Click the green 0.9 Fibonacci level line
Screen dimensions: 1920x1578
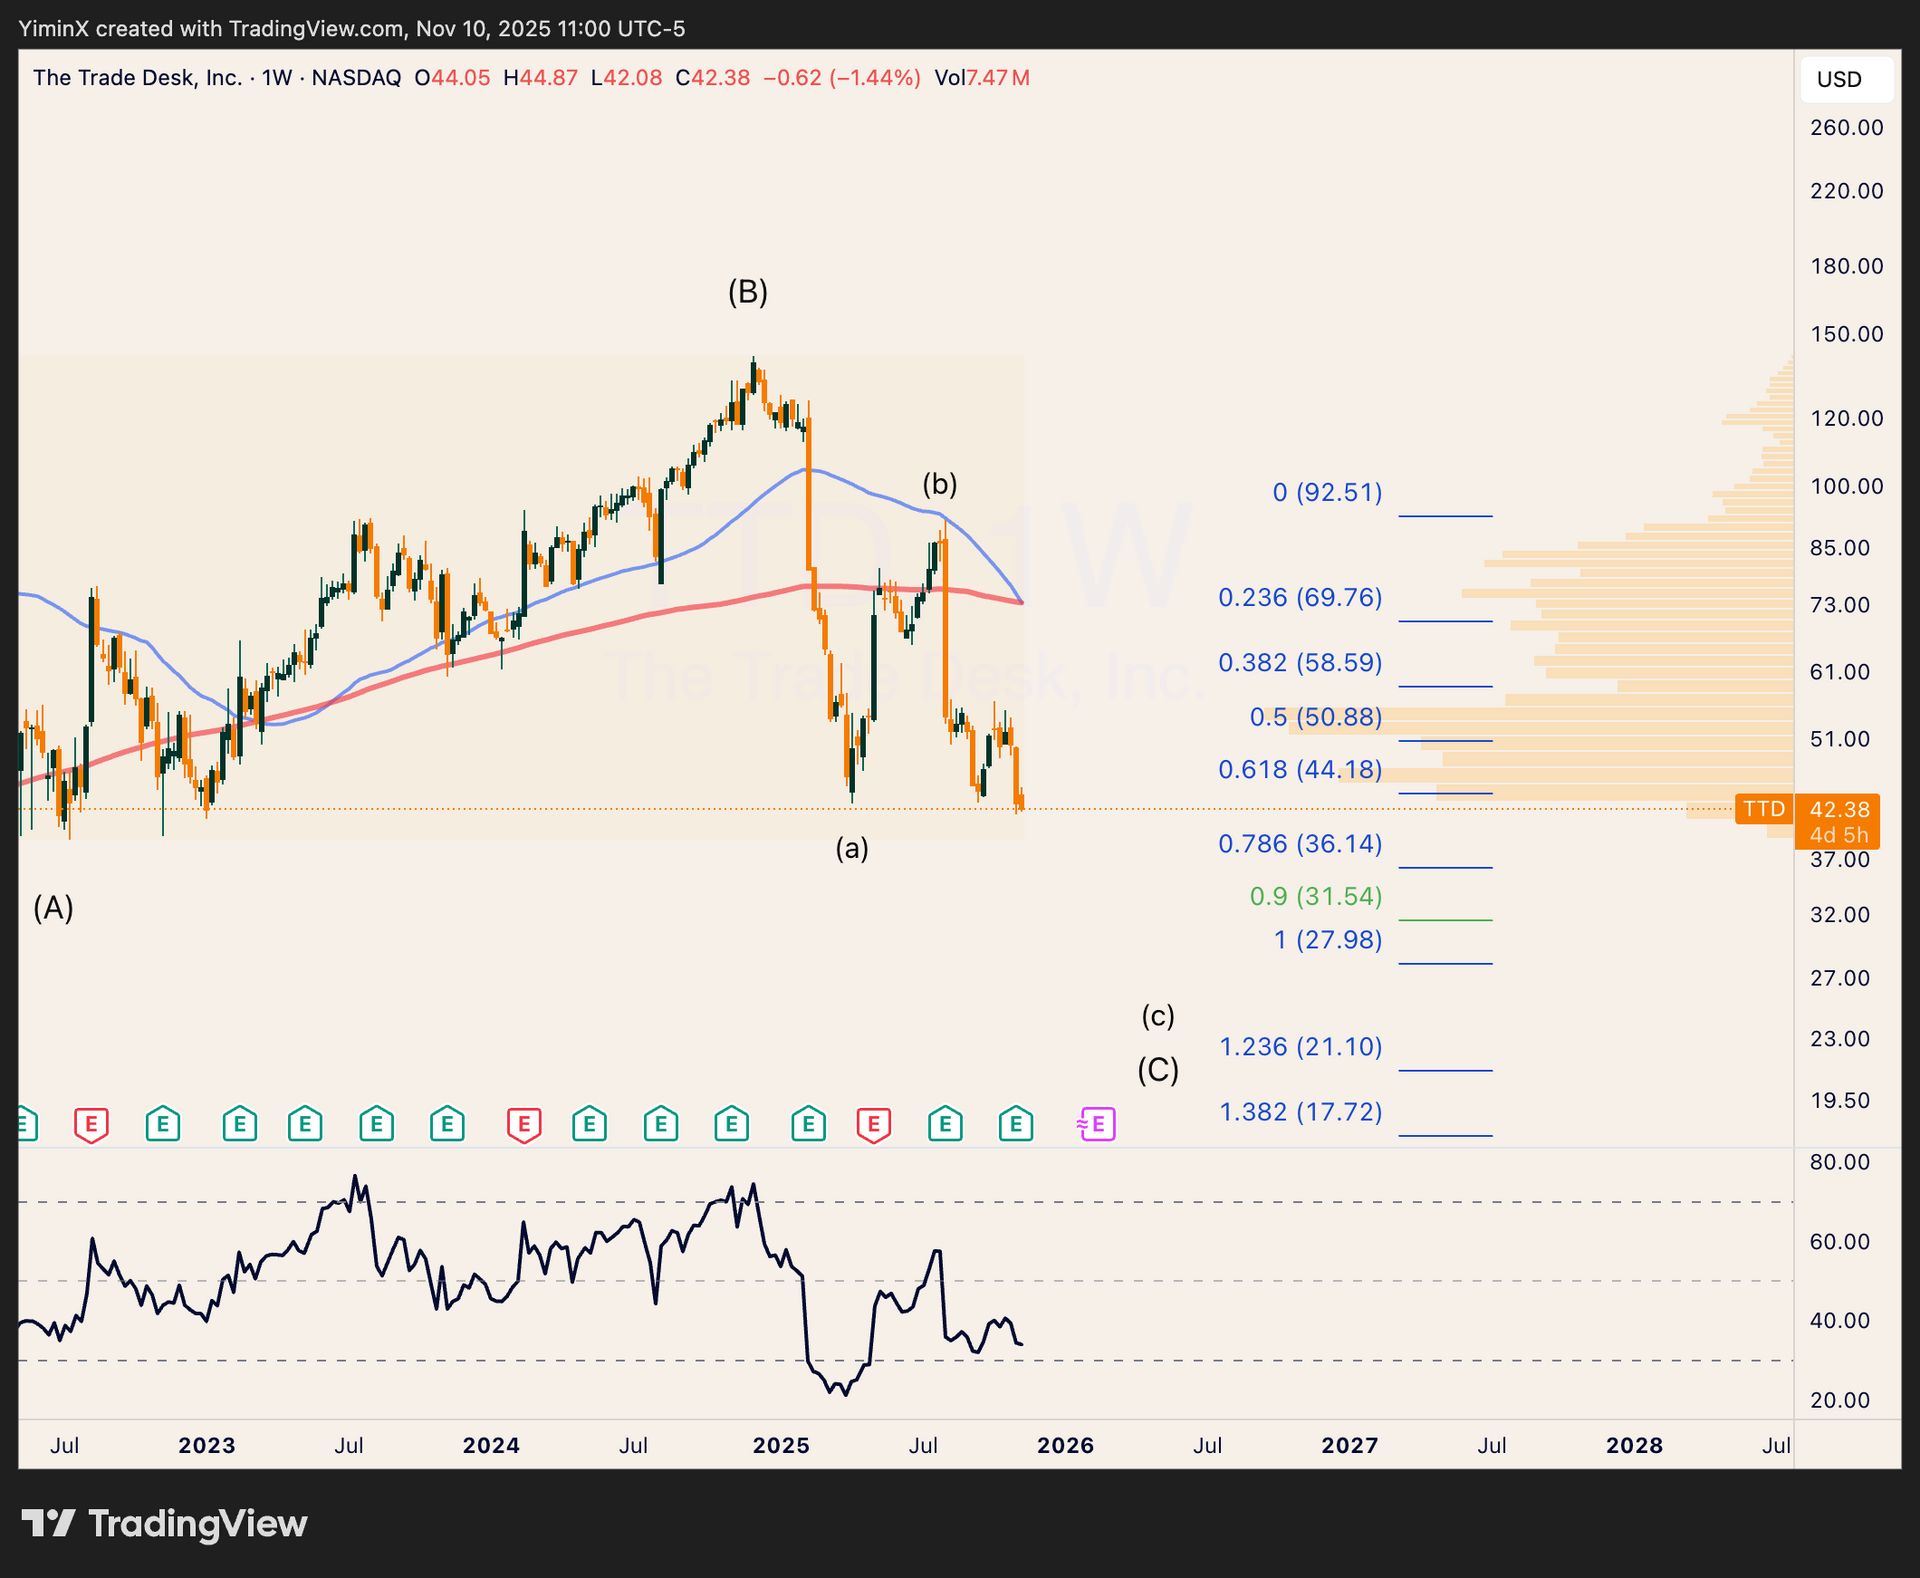pos(1445,919)
